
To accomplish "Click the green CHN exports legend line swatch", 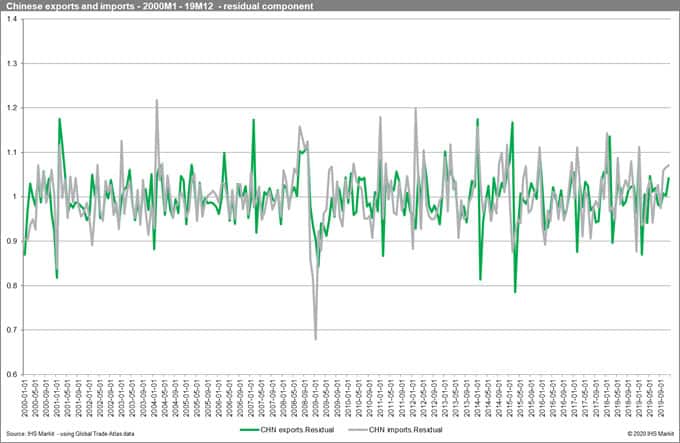I will click(255, 429).
